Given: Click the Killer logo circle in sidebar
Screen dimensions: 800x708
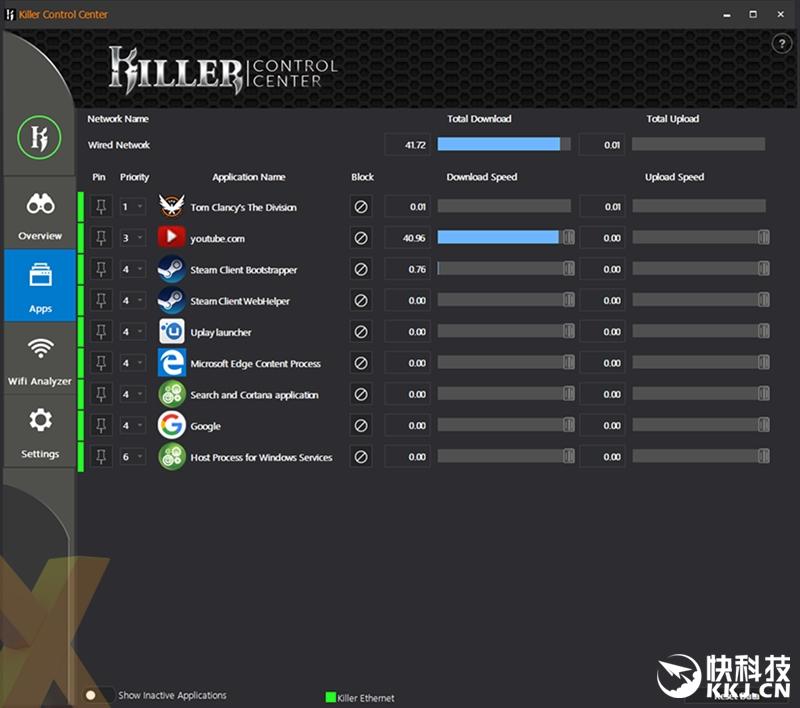Looking at the screenshot, I should pyautogui.click(x=39, y=137).
